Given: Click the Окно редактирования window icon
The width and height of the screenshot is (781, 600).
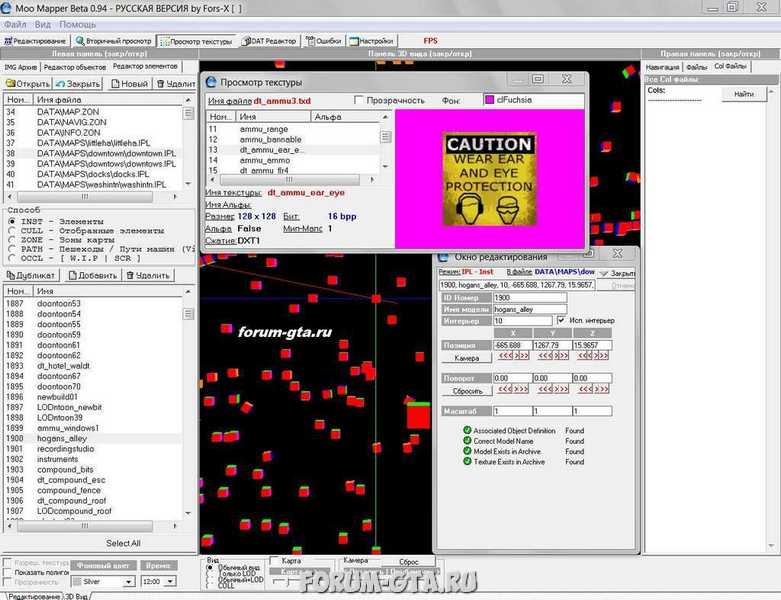Looking at the screenshot, I should (443, 257).
